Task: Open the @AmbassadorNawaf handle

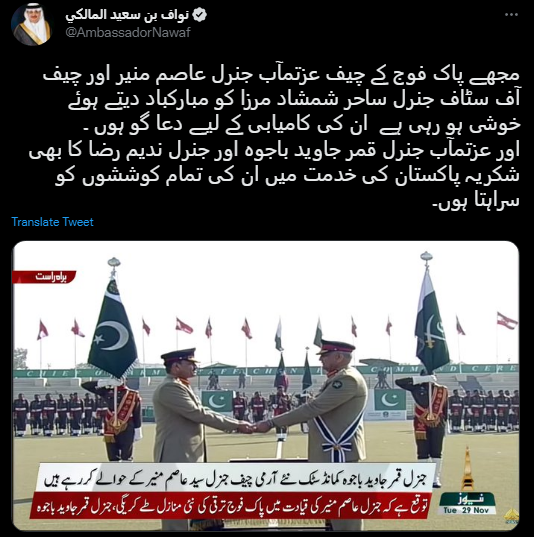Action: pos(128,33)
